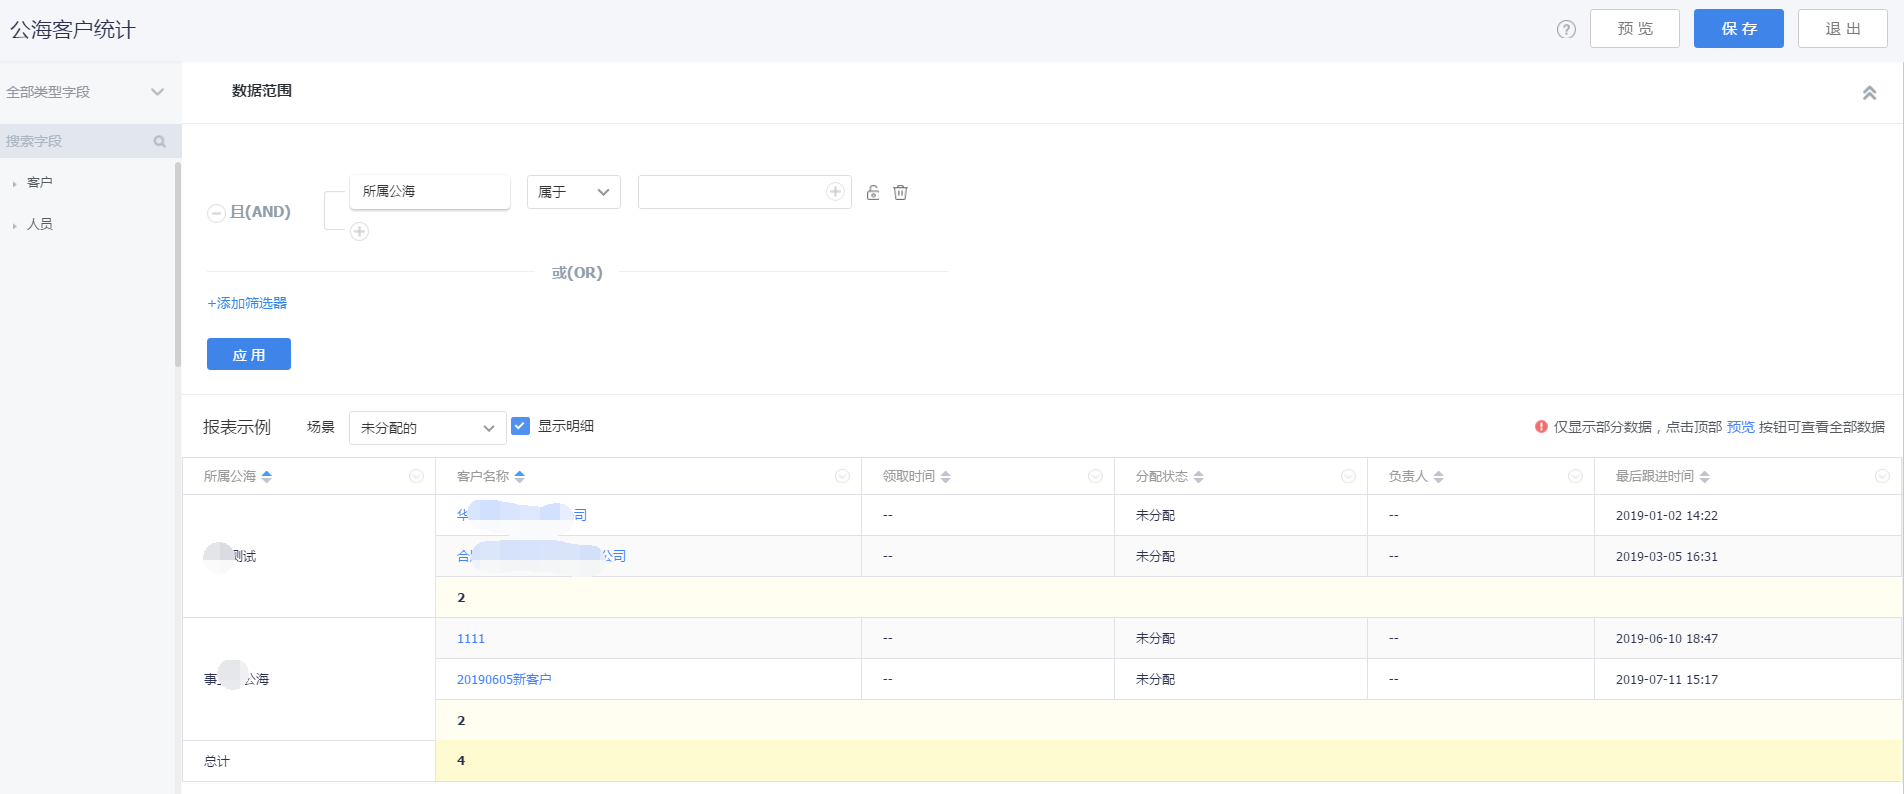Click the 且(AND) group label

(260, 212)
